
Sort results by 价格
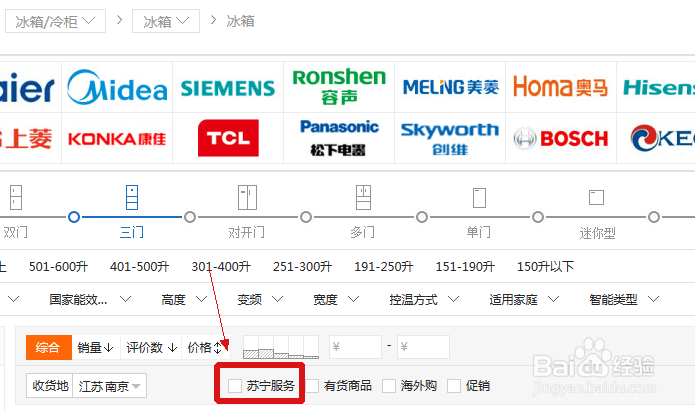coord(205,347)
